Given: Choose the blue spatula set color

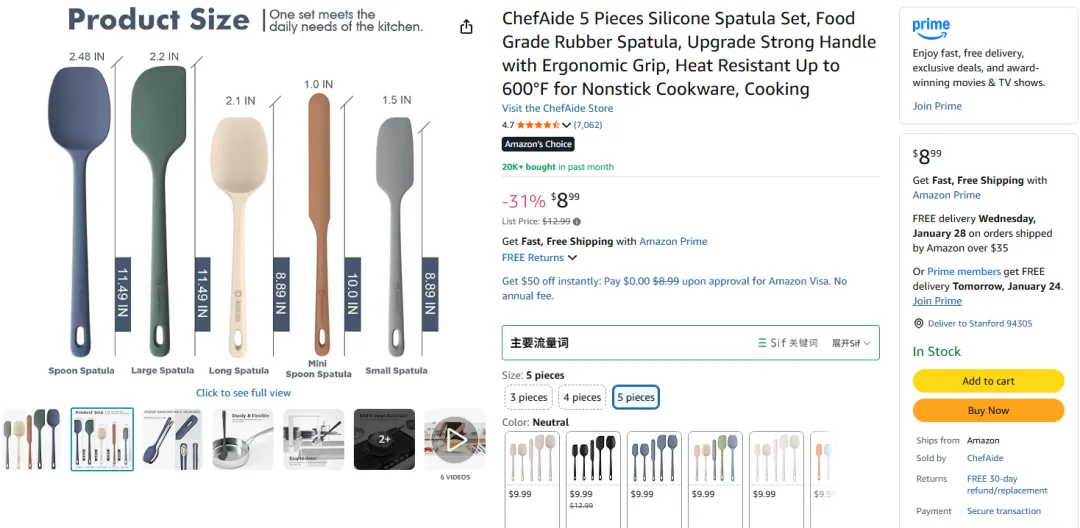Looking at the screenshot, I should click(x=654, y=460).
